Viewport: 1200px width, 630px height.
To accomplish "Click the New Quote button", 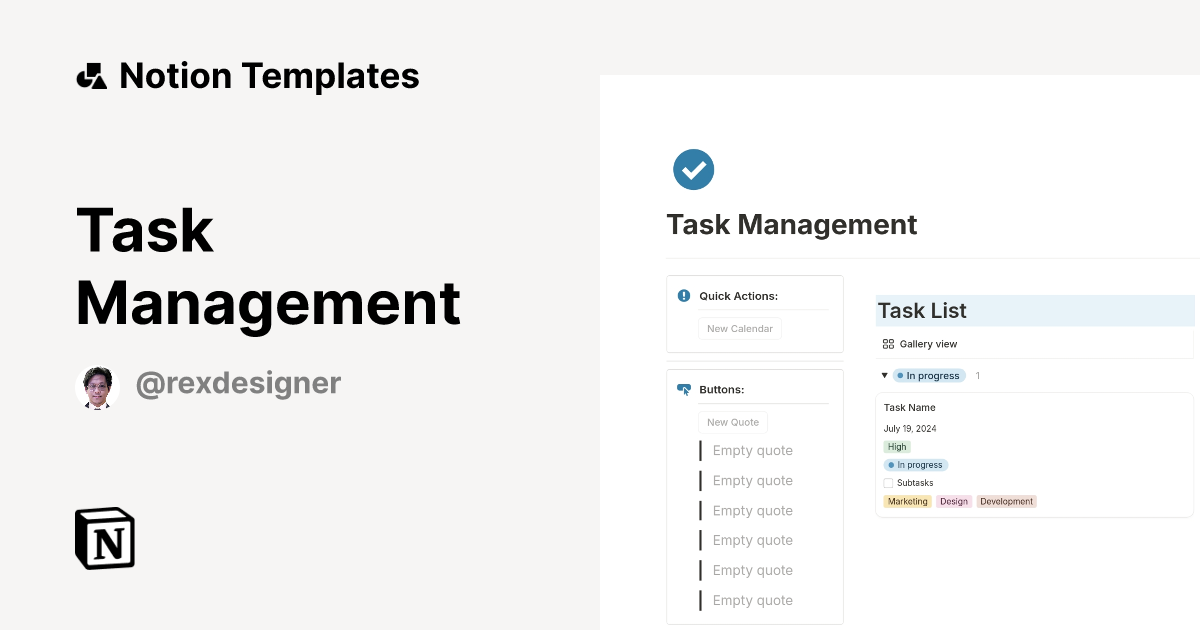I will 732,421.
